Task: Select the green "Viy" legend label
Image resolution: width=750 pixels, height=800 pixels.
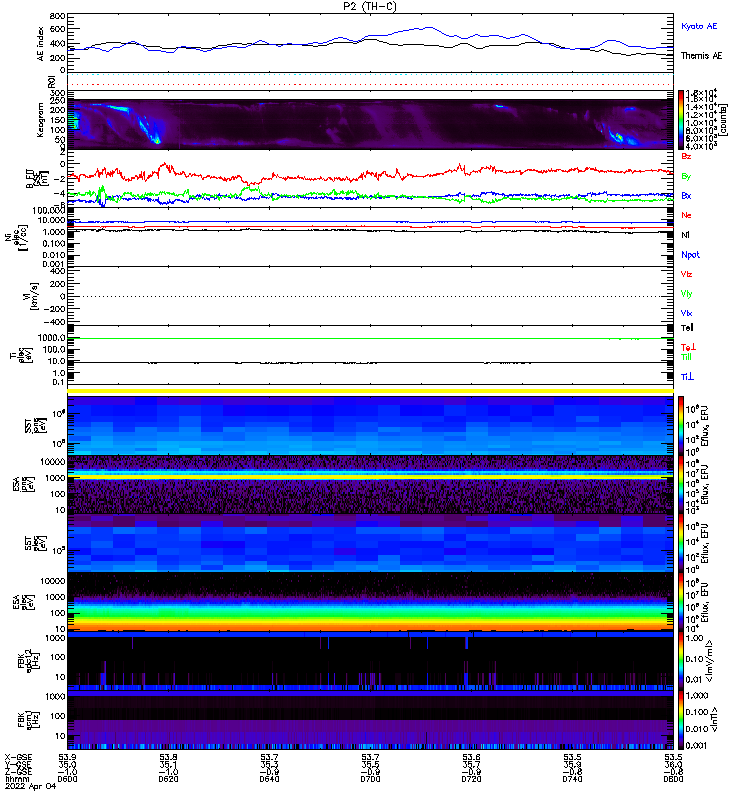Action: 686,294
